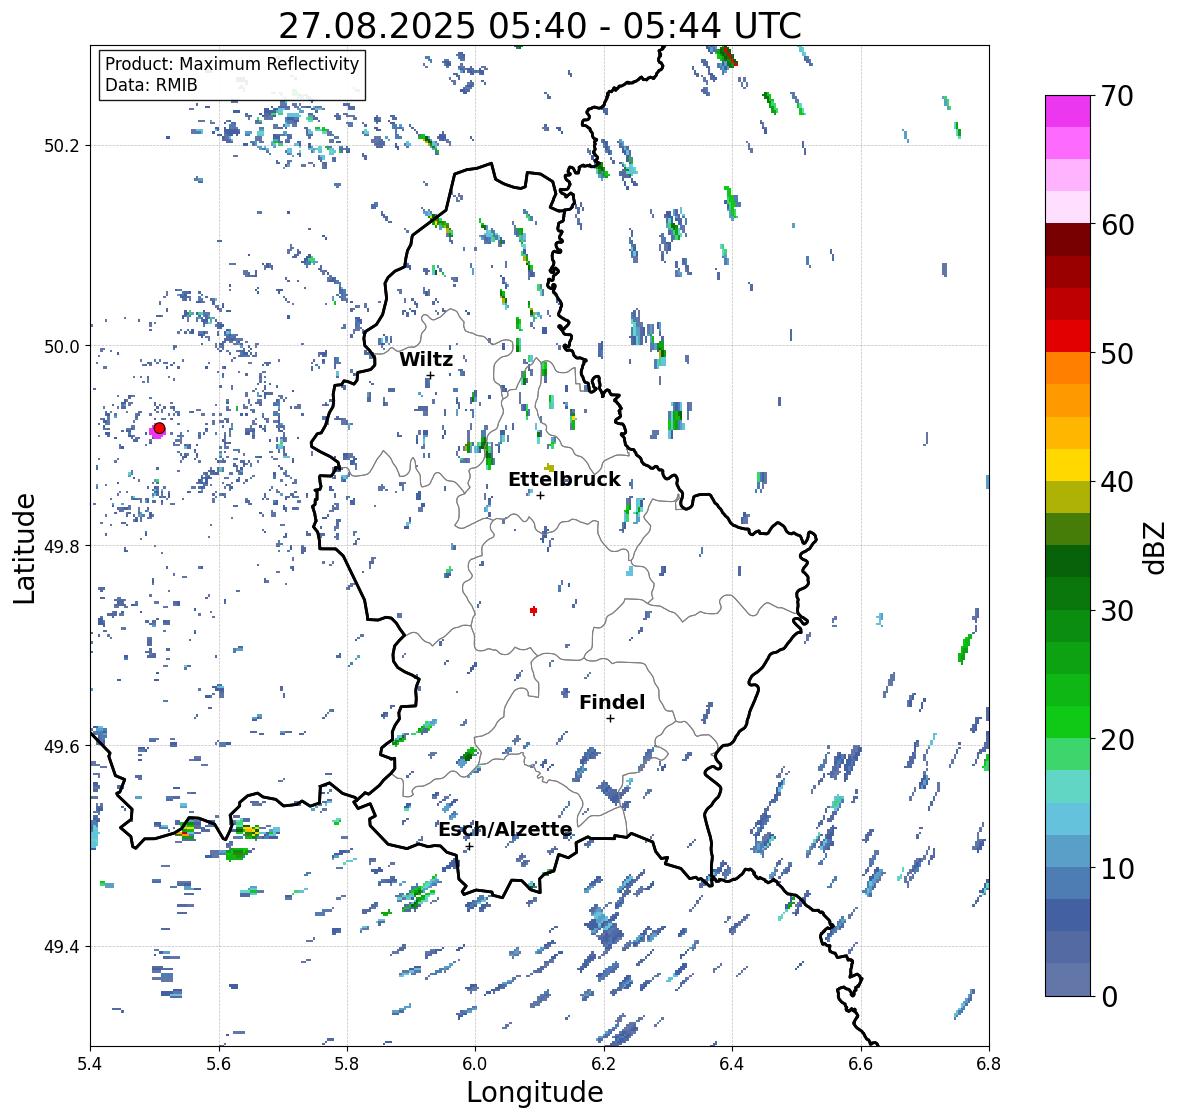Viewport: 1179px width, 1117px height.
Task: Select the Esch/Alzette station label
Action: (505, 829)
